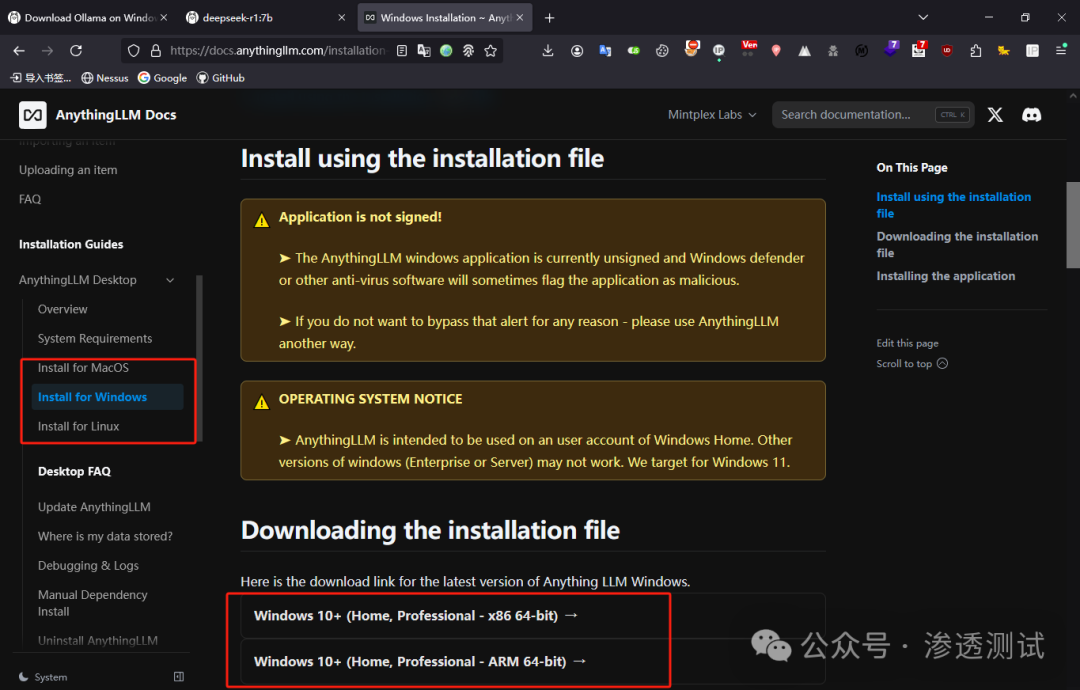Reload the current page
The width and height of the screenshot is (1080, 690).
tap(76, 50)
